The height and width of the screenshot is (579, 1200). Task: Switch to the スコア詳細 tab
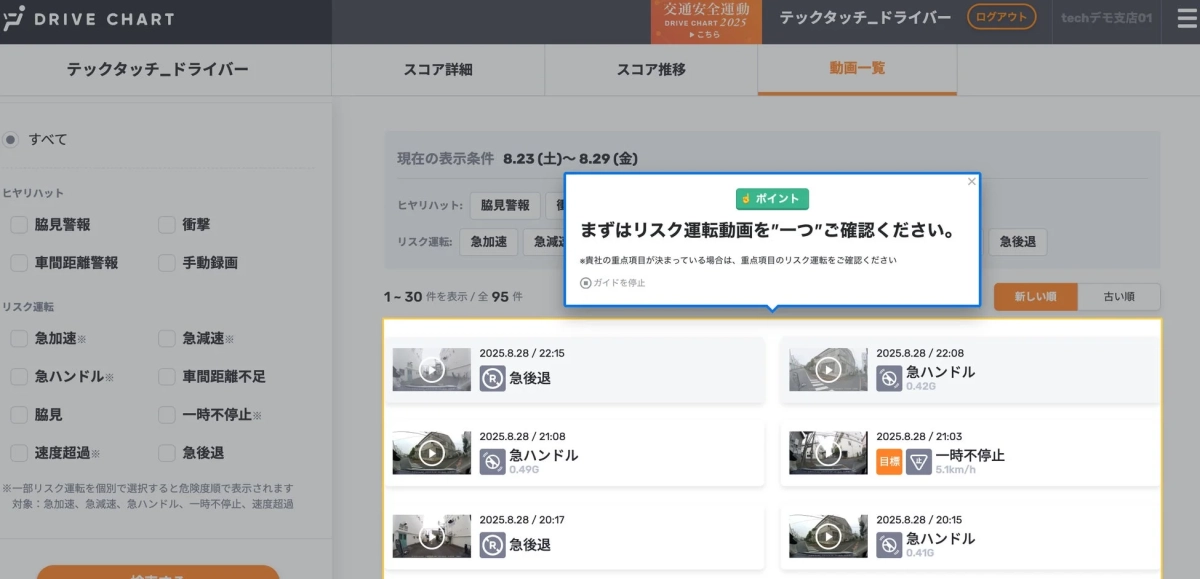point(437,71)
